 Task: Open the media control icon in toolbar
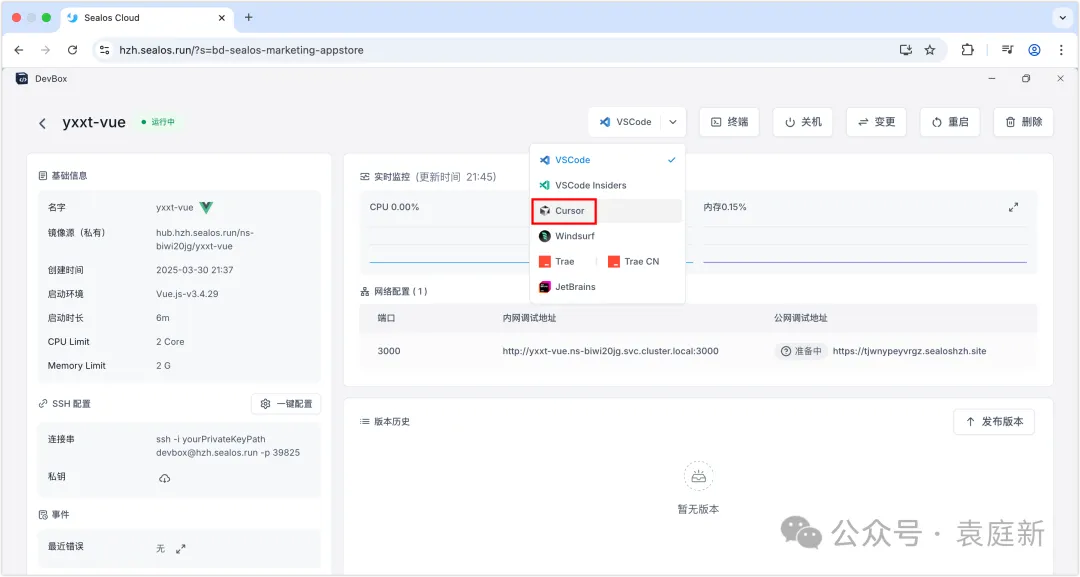1008,50
